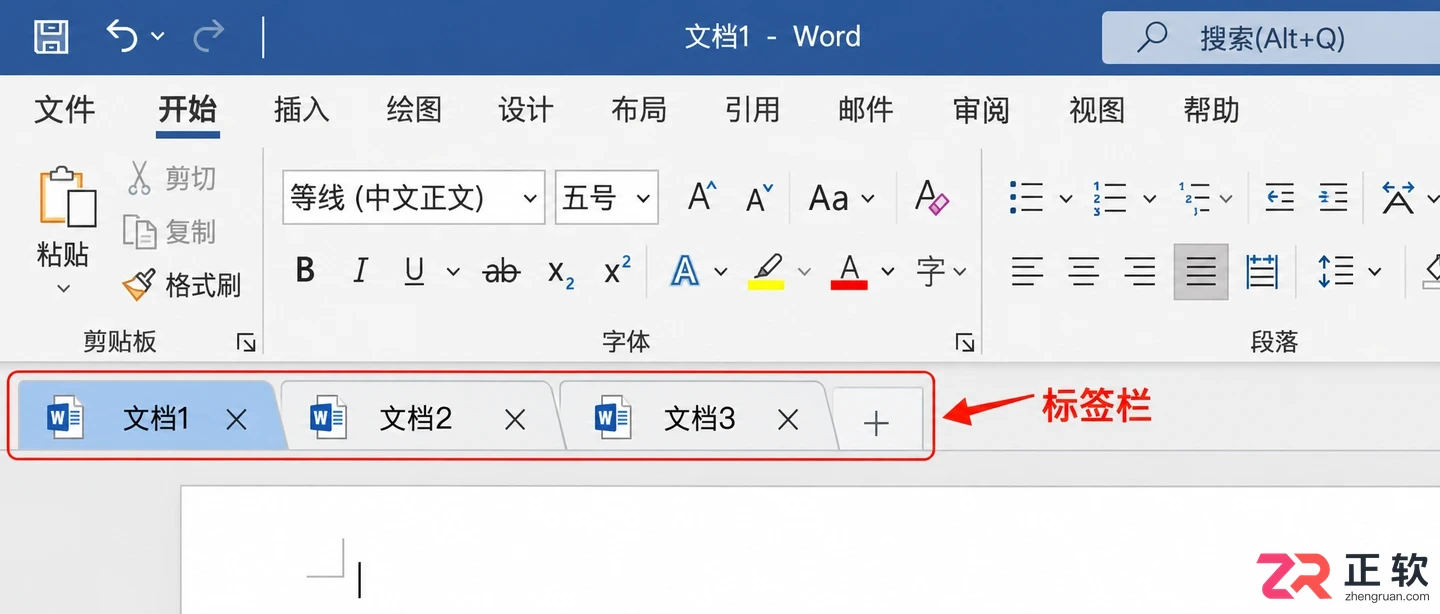Open the 视图 ribbon tab
Screen dimensions: 1440x614
coord(1097,110)
